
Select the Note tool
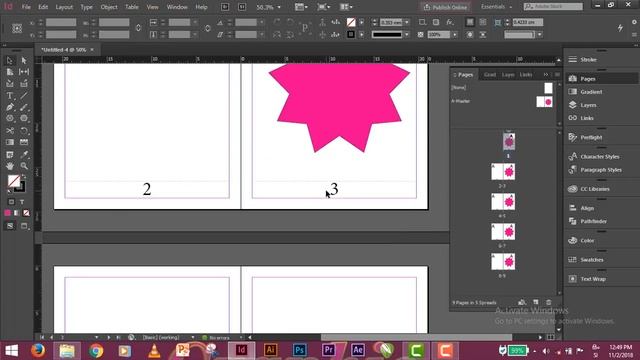pyautogui.click(x=10, y=155)
